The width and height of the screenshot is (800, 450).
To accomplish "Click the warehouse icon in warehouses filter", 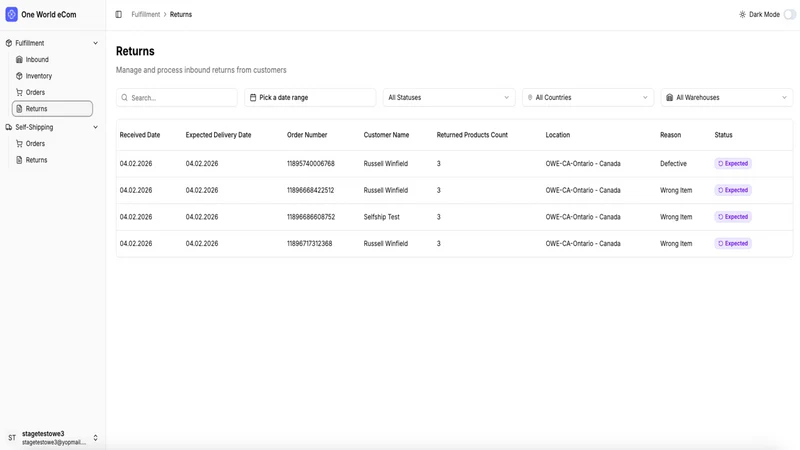I will tap(669, 97).
